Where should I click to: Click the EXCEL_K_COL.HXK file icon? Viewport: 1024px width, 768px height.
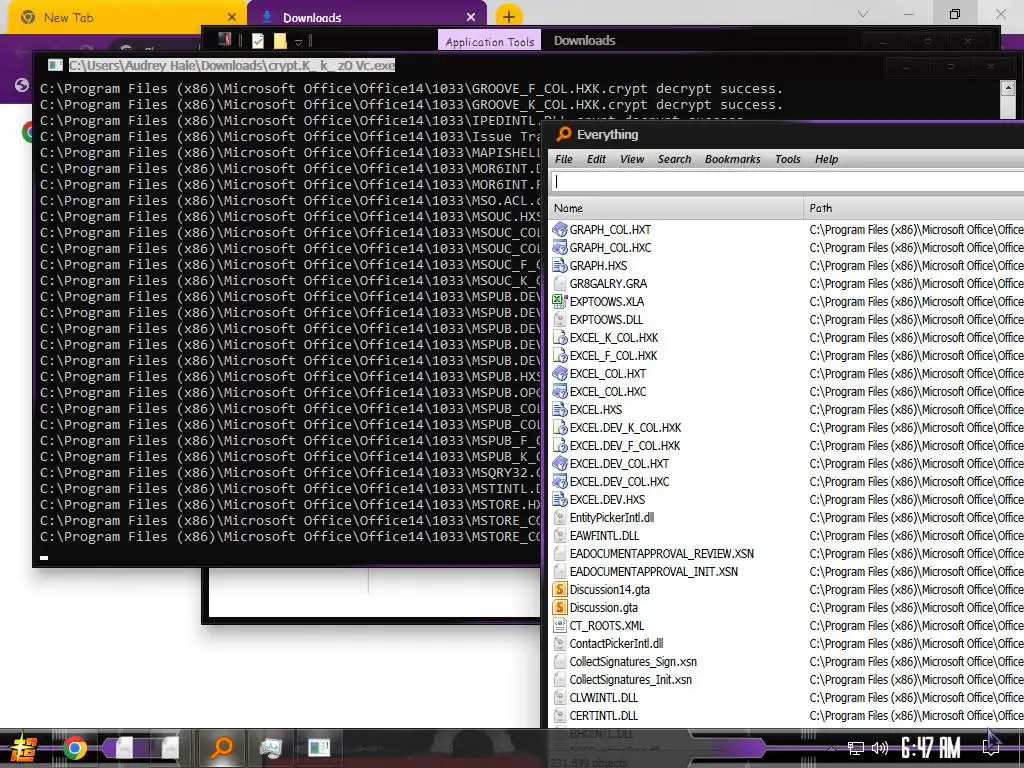pos(560,338)
